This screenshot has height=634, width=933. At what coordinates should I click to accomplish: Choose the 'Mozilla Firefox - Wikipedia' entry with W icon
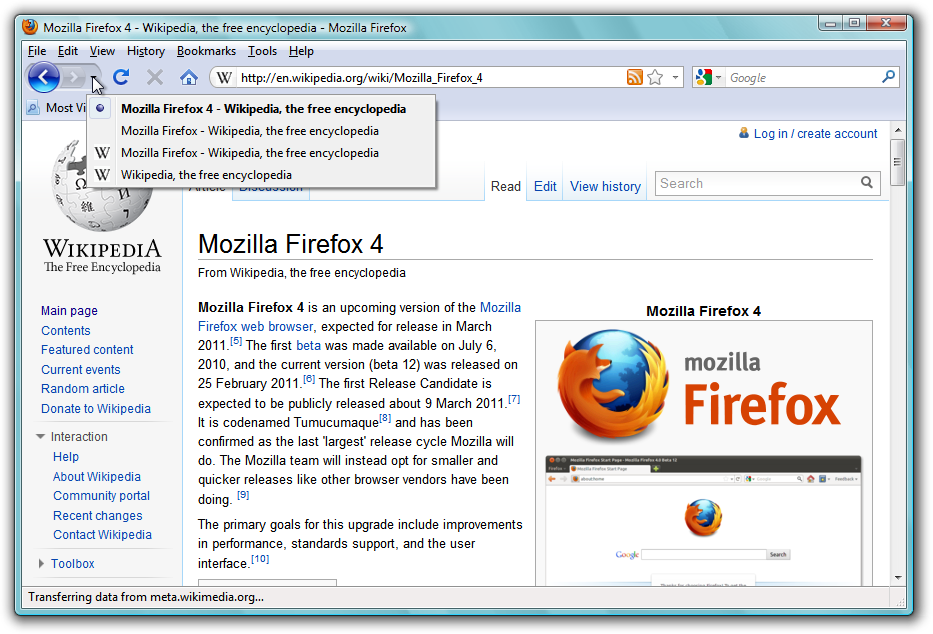coord(262,153)
